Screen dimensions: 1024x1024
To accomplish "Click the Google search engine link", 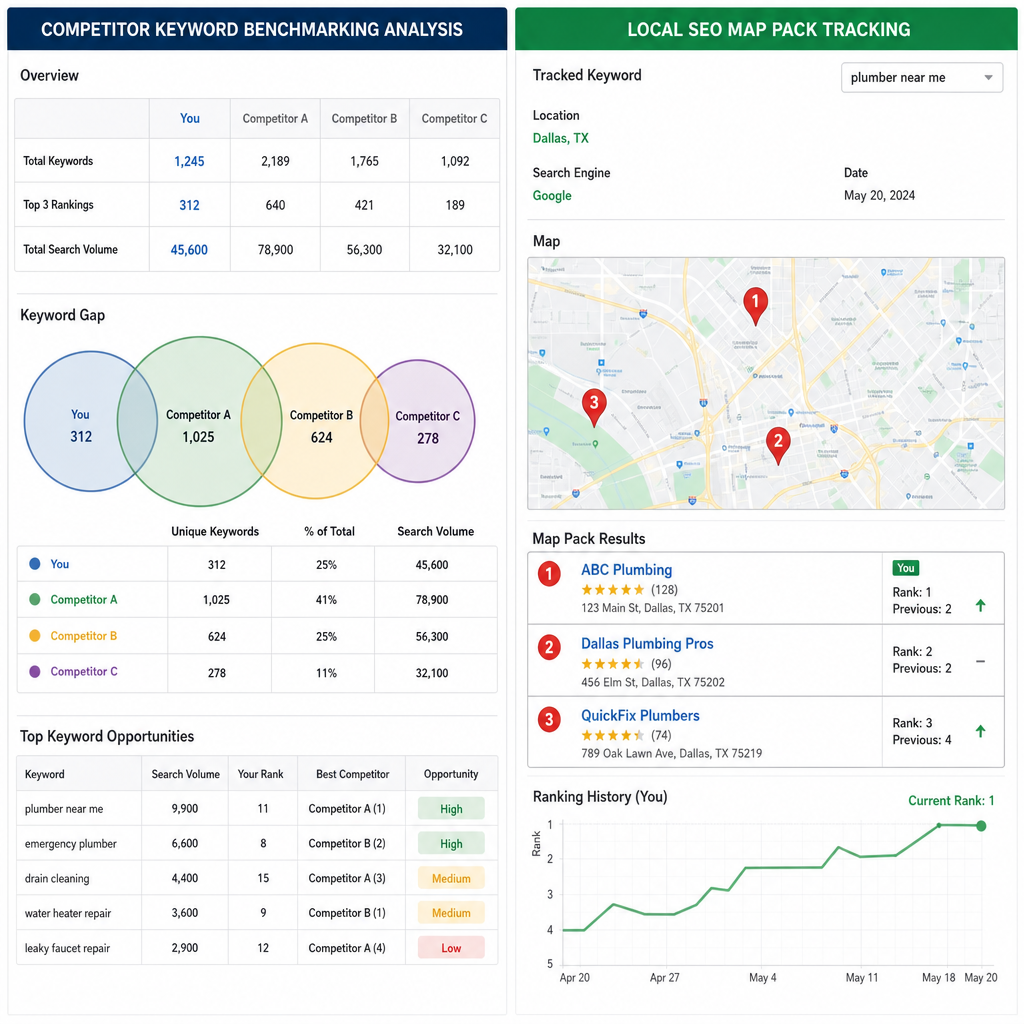I will pyautogui.click(x=552, y=195).
